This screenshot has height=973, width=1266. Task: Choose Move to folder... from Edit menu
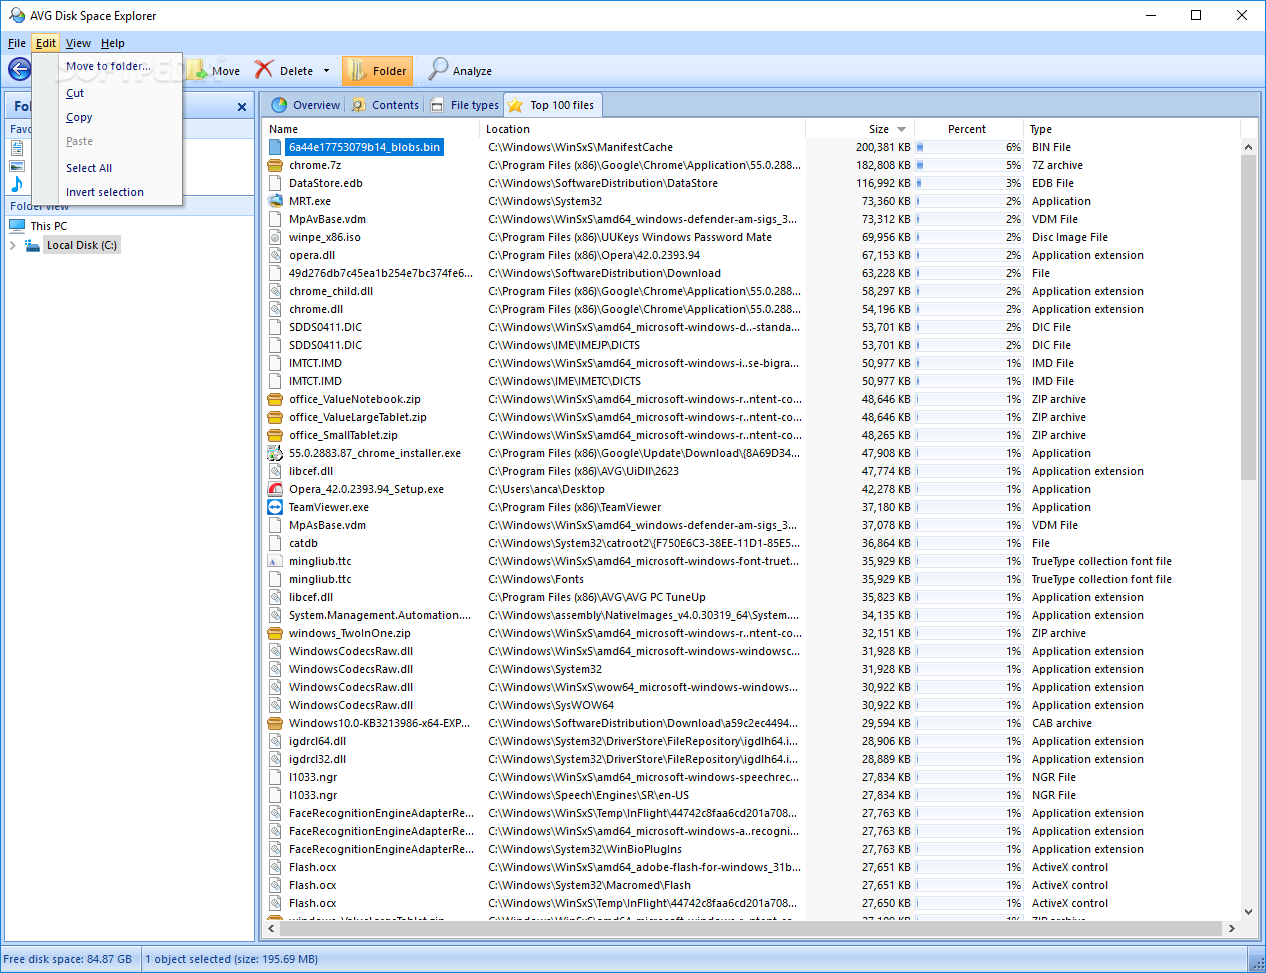(x=107, y=66)
